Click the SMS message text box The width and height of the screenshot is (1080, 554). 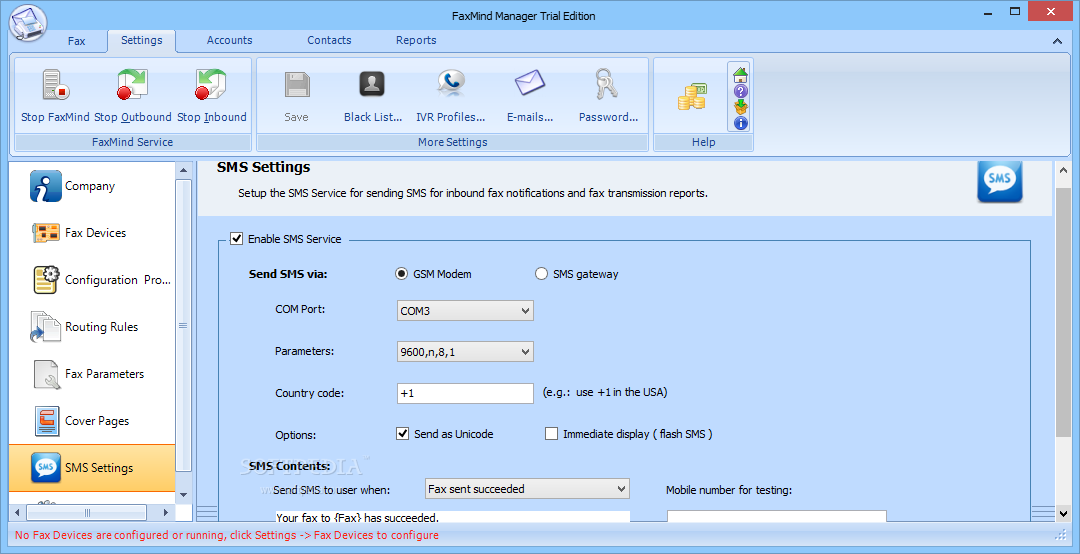tap(453, 516)
